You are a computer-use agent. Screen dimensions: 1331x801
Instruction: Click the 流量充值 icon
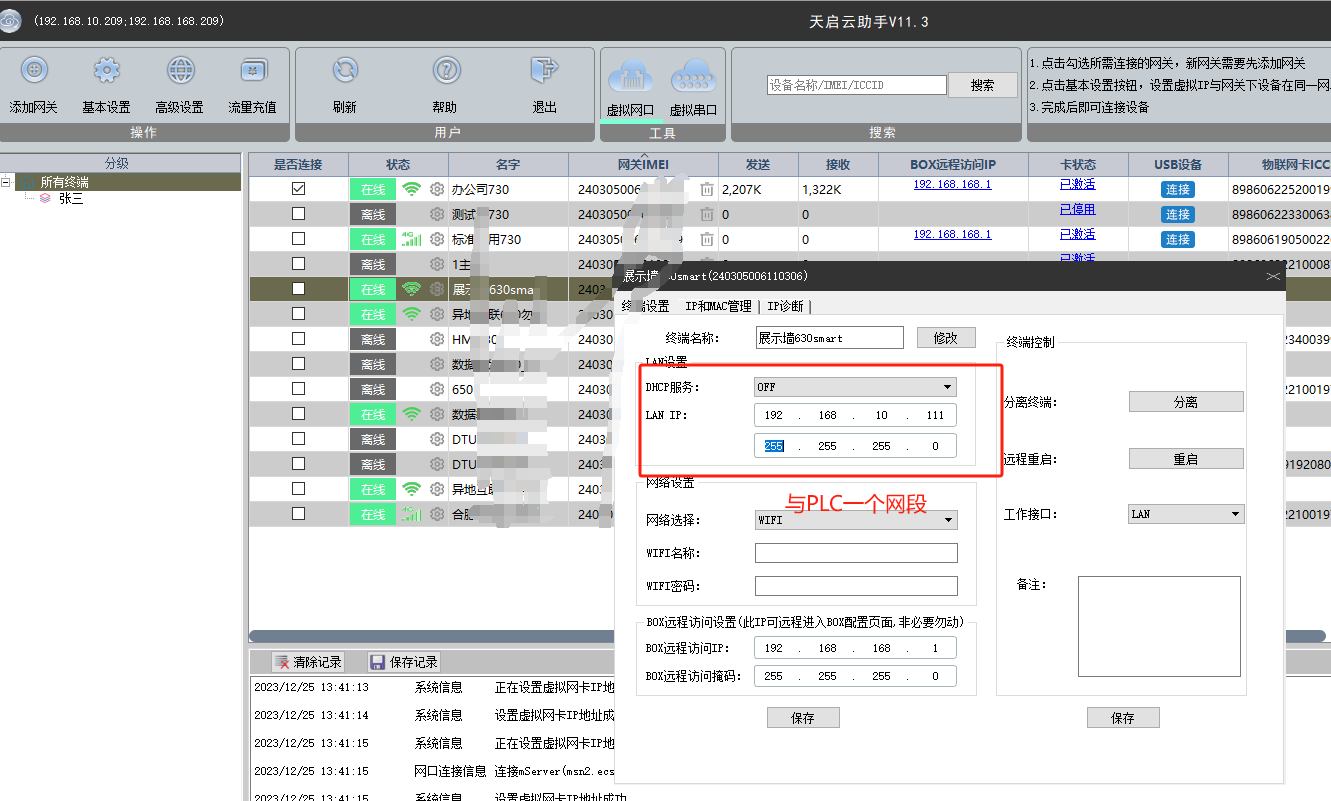[x=252, y=70]
